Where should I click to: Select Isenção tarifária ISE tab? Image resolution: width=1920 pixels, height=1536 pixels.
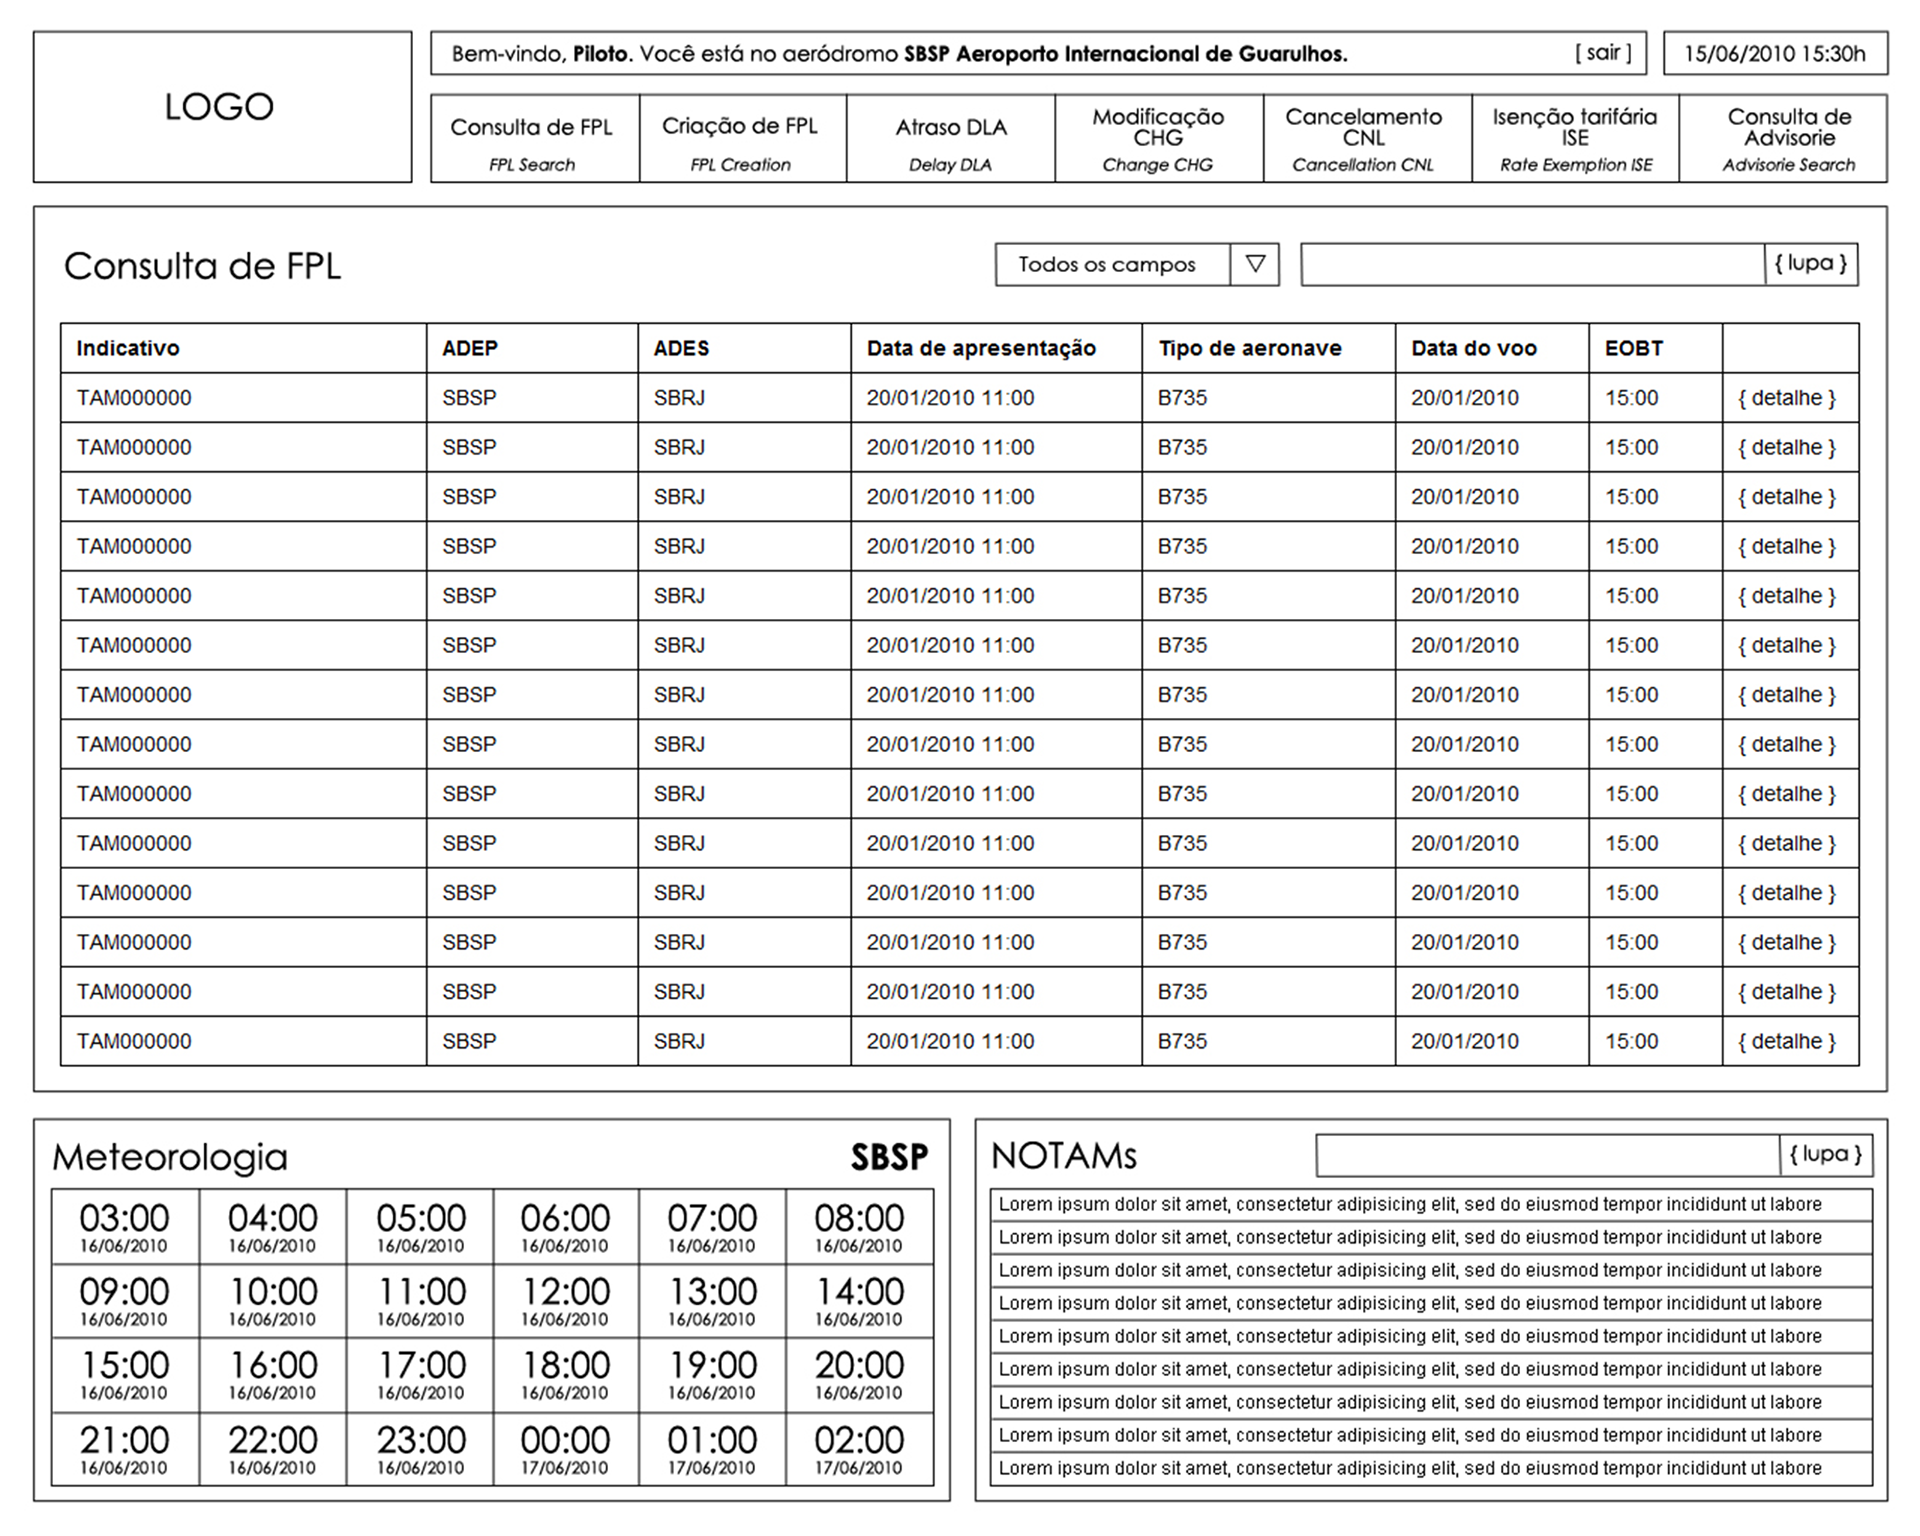(1575, 139)
